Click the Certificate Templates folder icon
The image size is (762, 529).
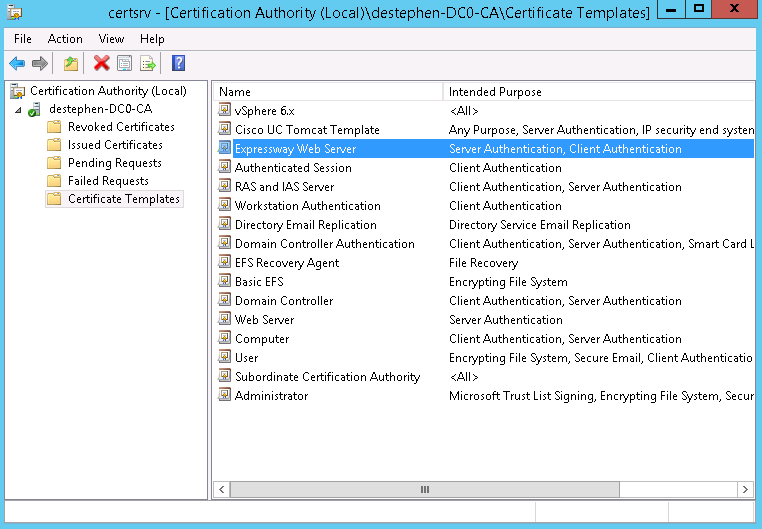point(54,199)
